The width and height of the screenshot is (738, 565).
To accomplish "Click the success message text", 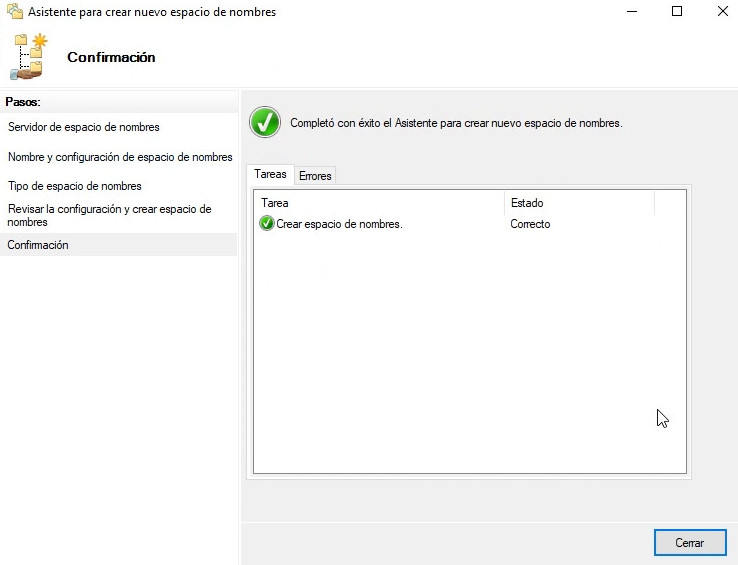I will tap(456, 124).
